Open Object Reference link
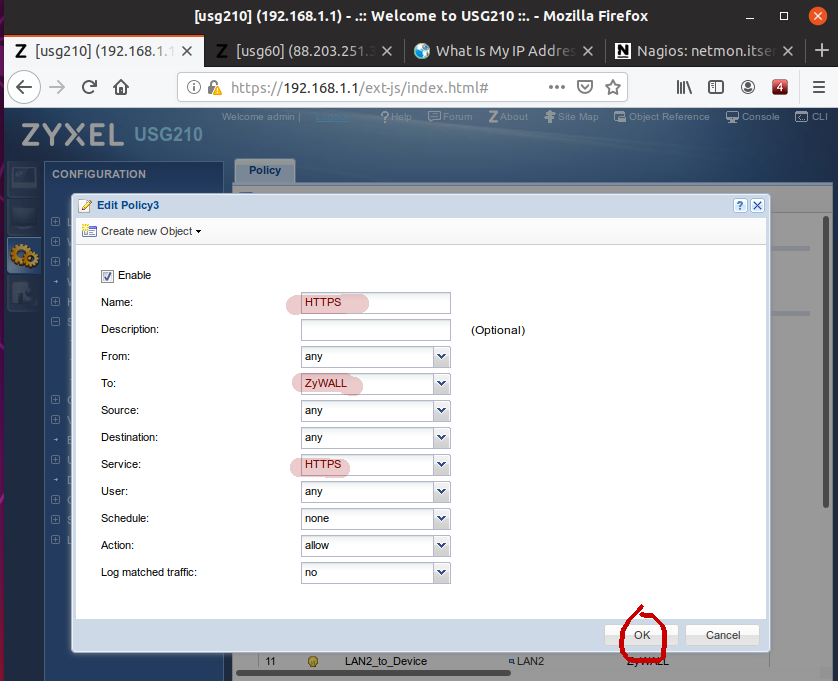 coord(662,117)
